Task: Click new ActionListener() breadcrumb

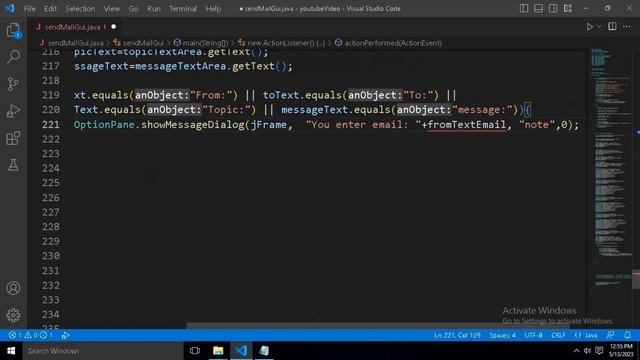Action: pos(286,43)
